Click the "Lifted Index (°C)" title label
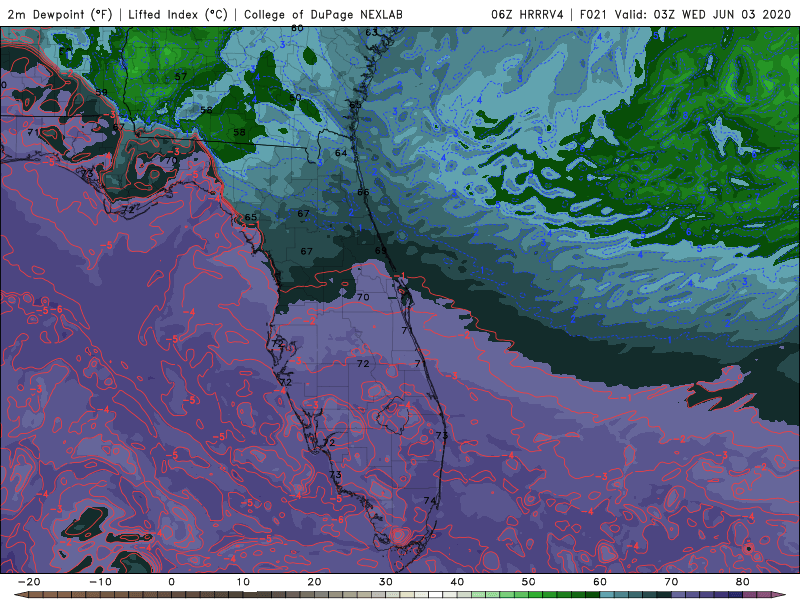The height and width of the screenshot is (600, 800). click(178, 15)
